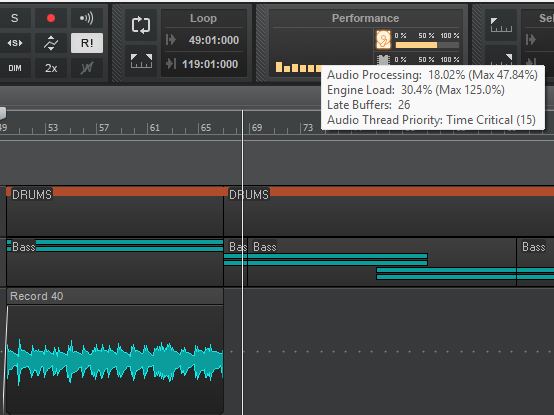Viewport: 554px width, 415px height.
Task: Click set loop points to selection icon
Action: 141,61
